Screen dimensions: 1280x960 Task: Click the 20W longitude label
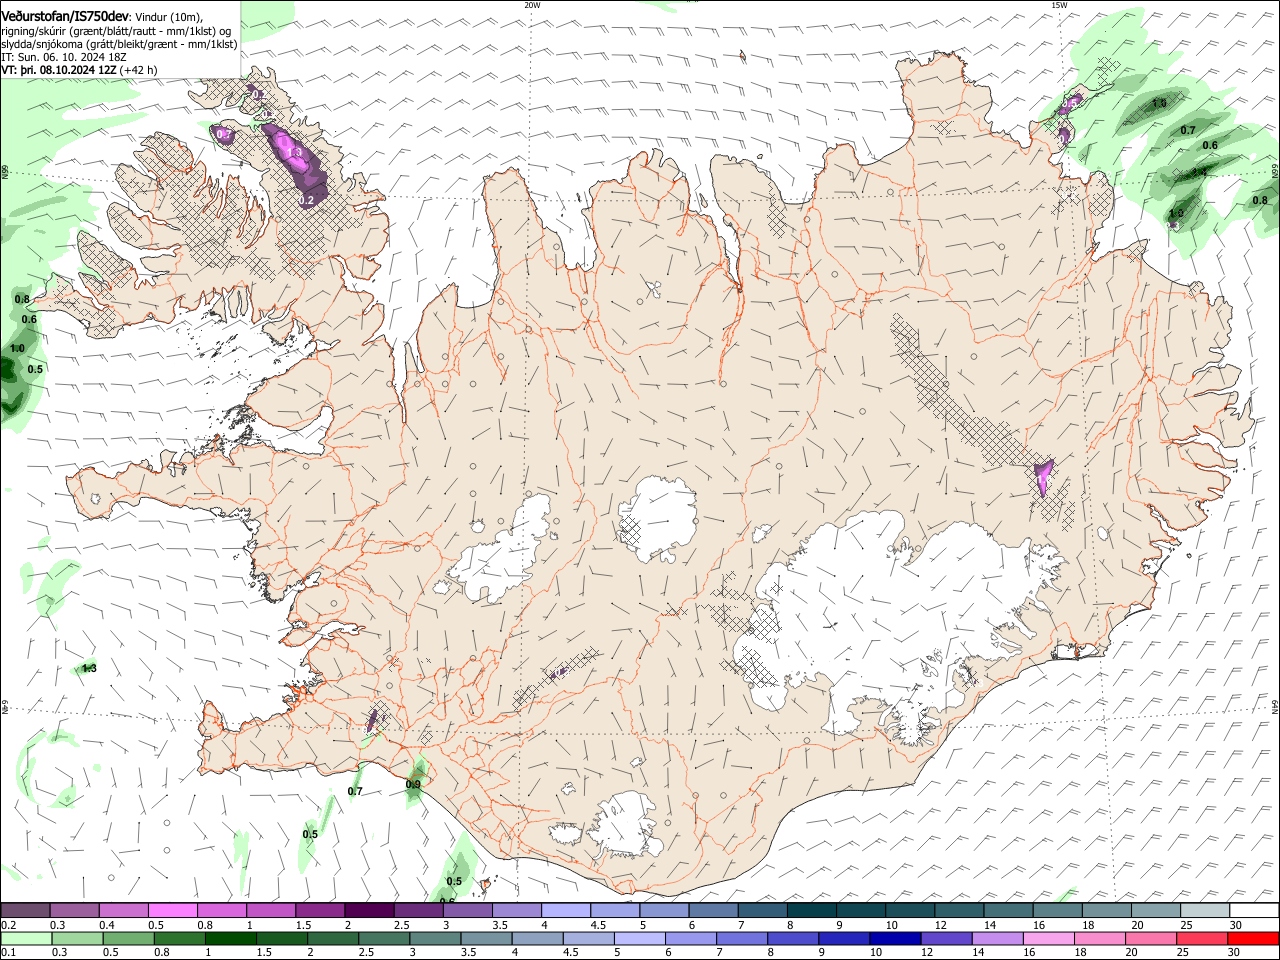tap(532, 4)
